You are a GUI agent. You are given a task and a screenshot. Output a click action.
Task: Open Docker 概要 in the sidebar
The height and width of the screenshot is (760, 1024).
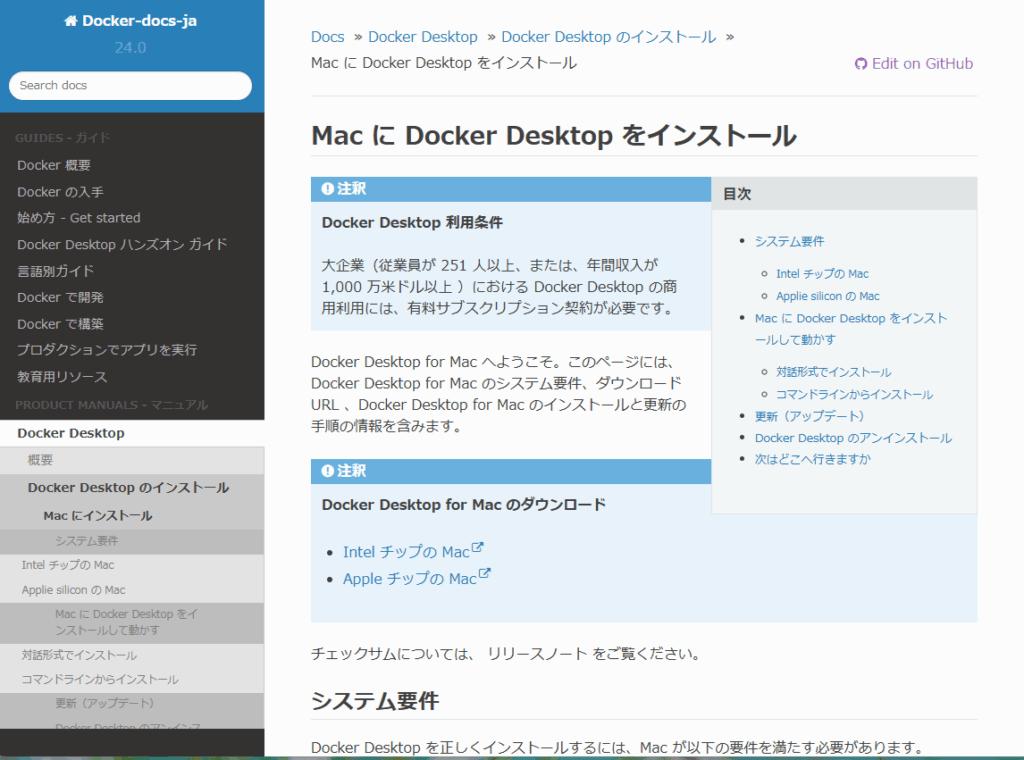click(x=54, y=165)
